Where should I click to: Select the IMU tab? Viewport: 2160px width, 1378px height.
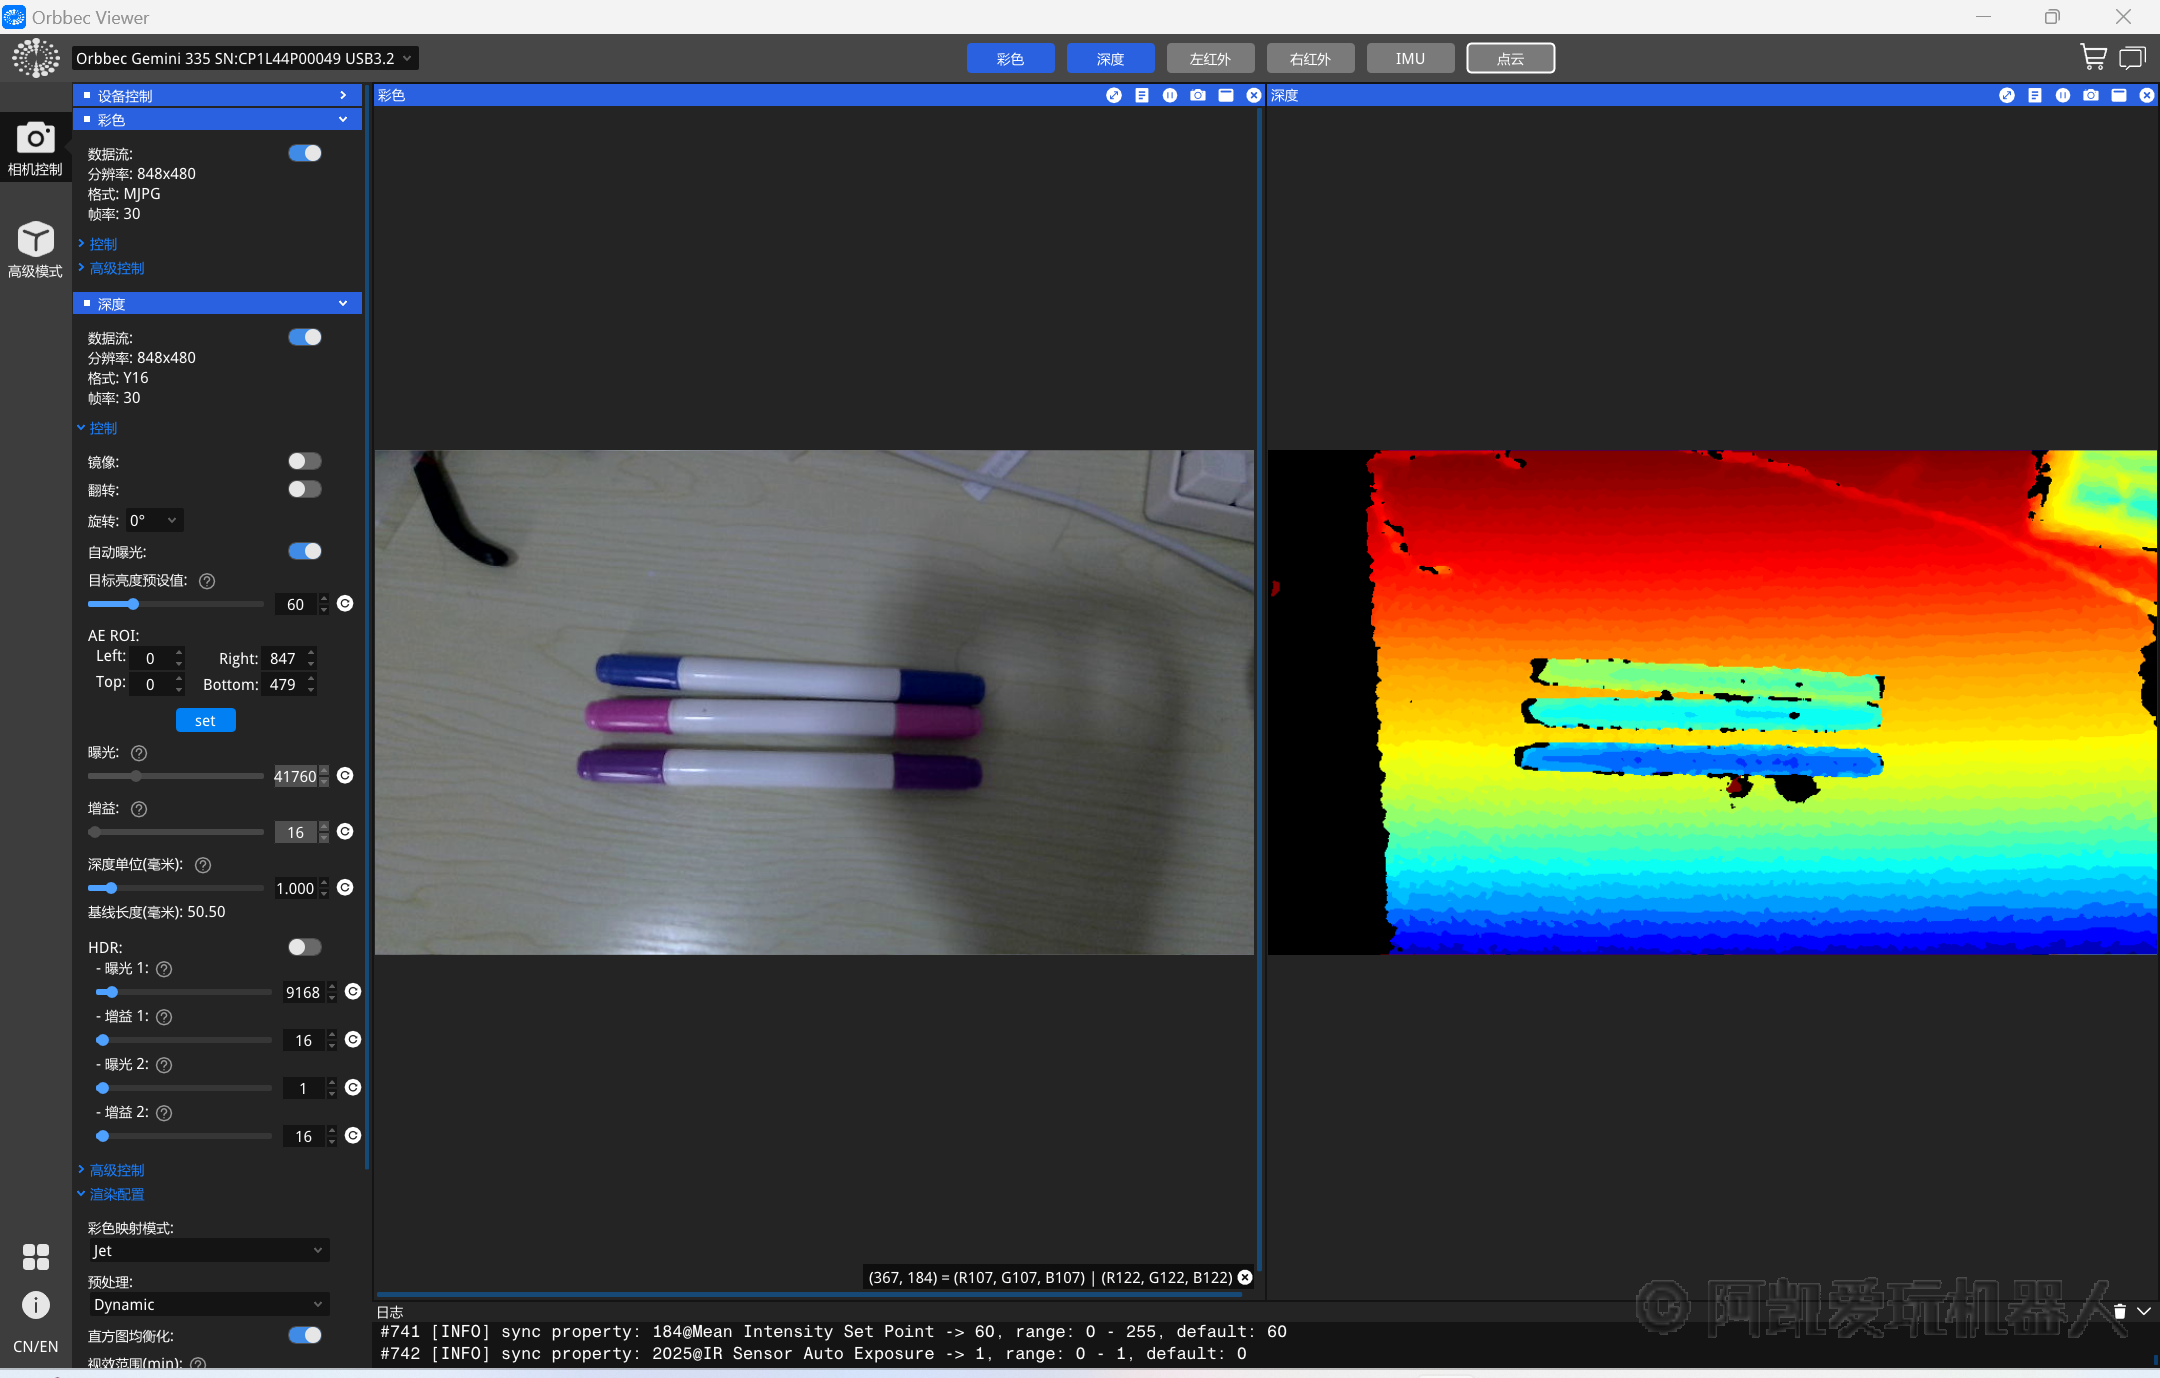[x=1410, y=58]
